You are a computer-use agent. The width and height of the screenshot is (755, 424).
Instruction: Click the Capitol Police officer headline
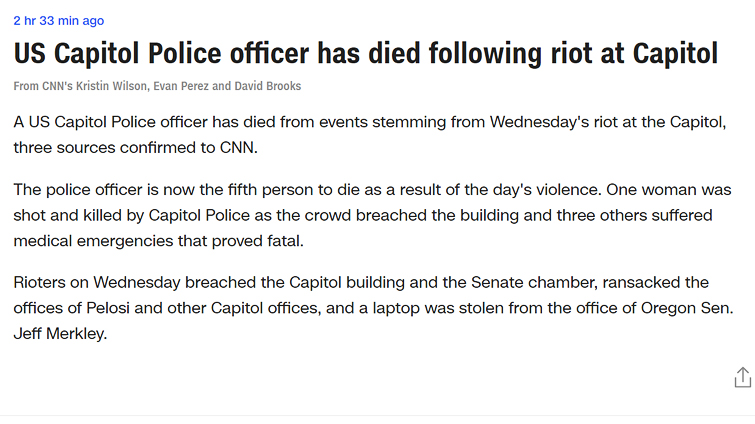click(x=365, y=53)
